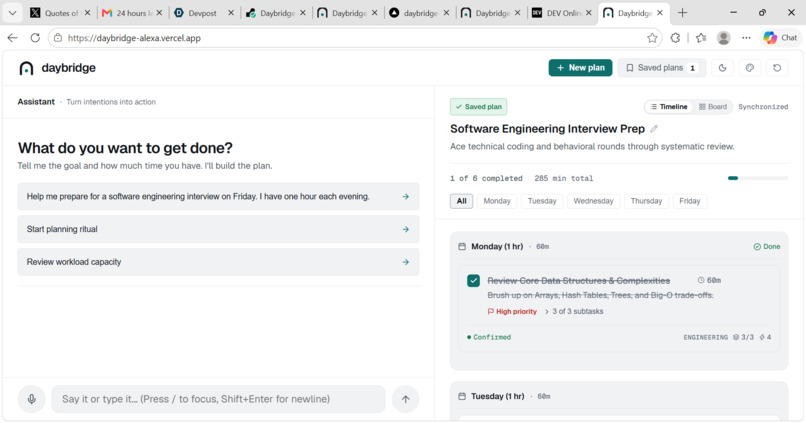The width and height of the screenshot is (806, 423).
Task: Create a New plan
Action: (580, 68)
